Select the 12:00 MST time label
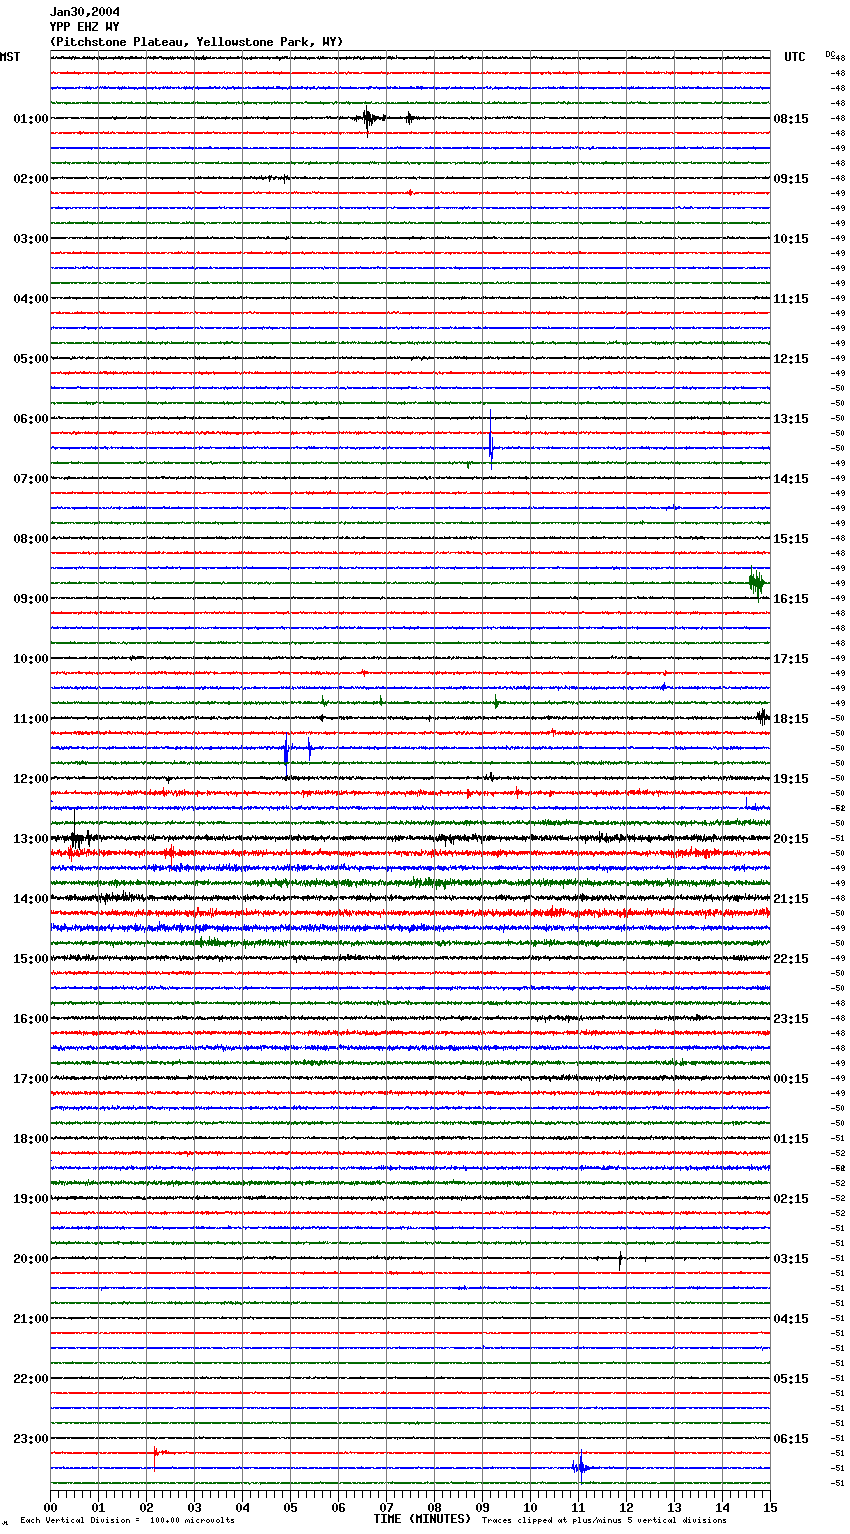This screenshot has width=850, height=1534. (31, 779)
